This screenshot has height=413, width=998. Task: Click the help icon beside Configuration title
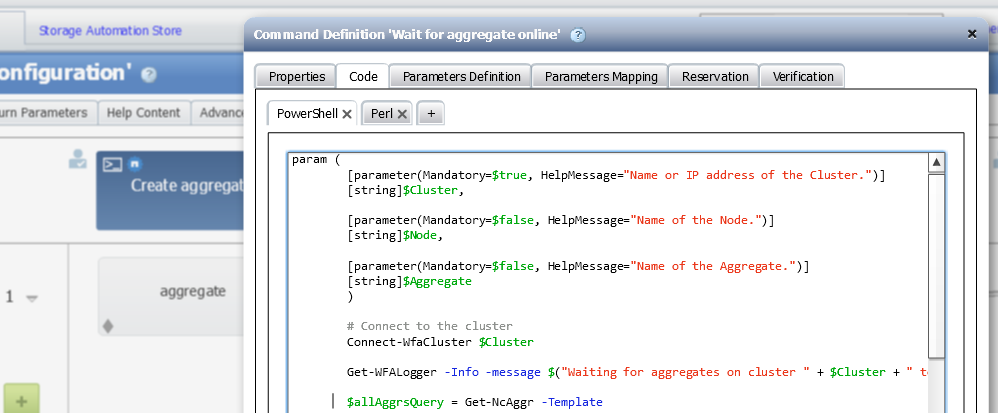[149, 74]
